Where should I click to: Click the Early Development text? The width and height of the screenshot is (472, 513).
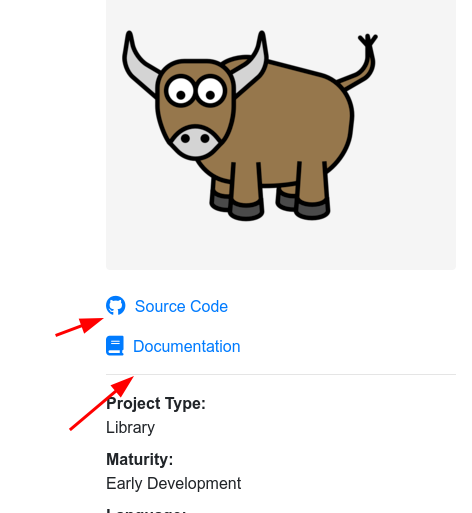click(173, 483)
